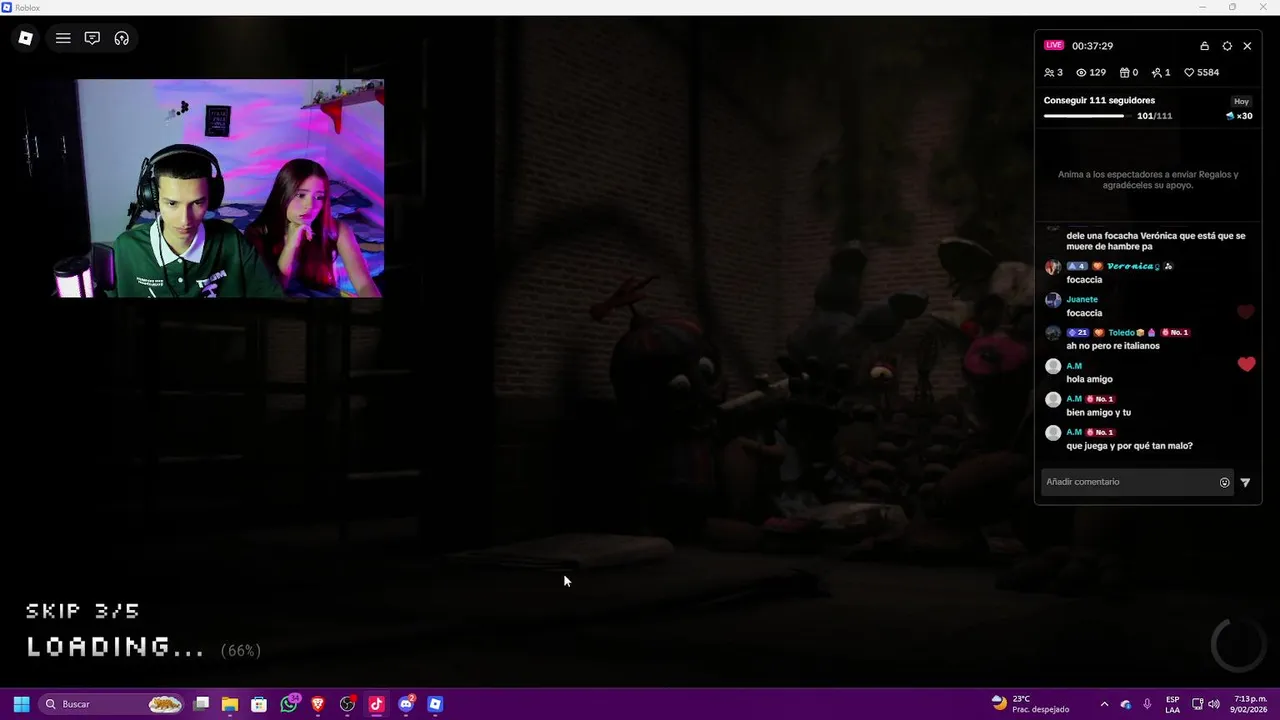Screen dimensions: 1280x720
Task: Close the live chat overlay panel
Action: 1247,46
